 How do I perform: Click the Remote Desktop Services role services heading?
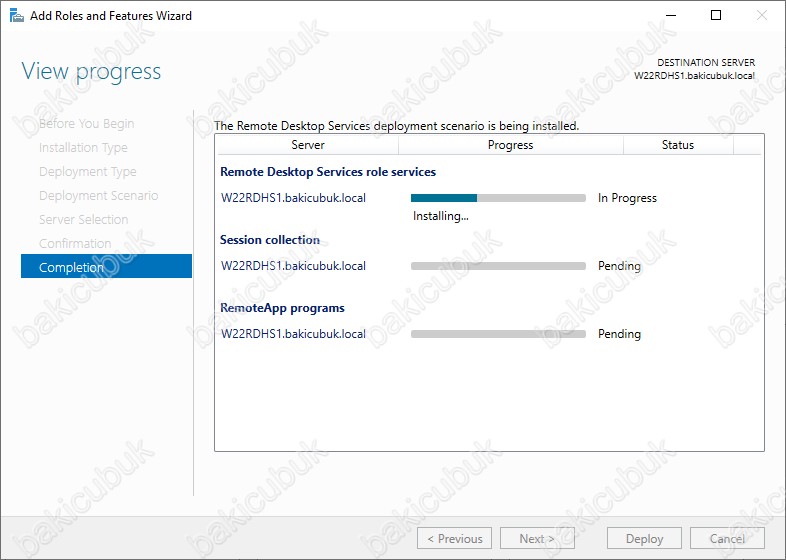click(x=328, y=172)
